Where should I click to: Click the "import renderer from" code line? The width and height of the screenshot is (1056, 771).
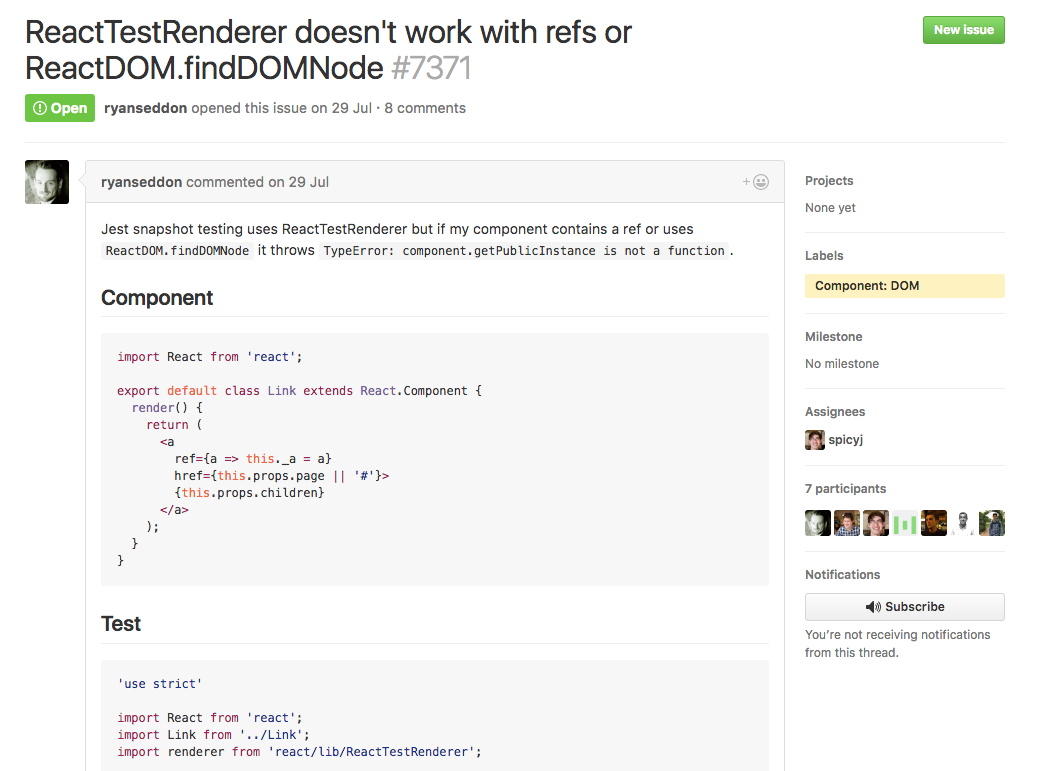pos(299,751)
